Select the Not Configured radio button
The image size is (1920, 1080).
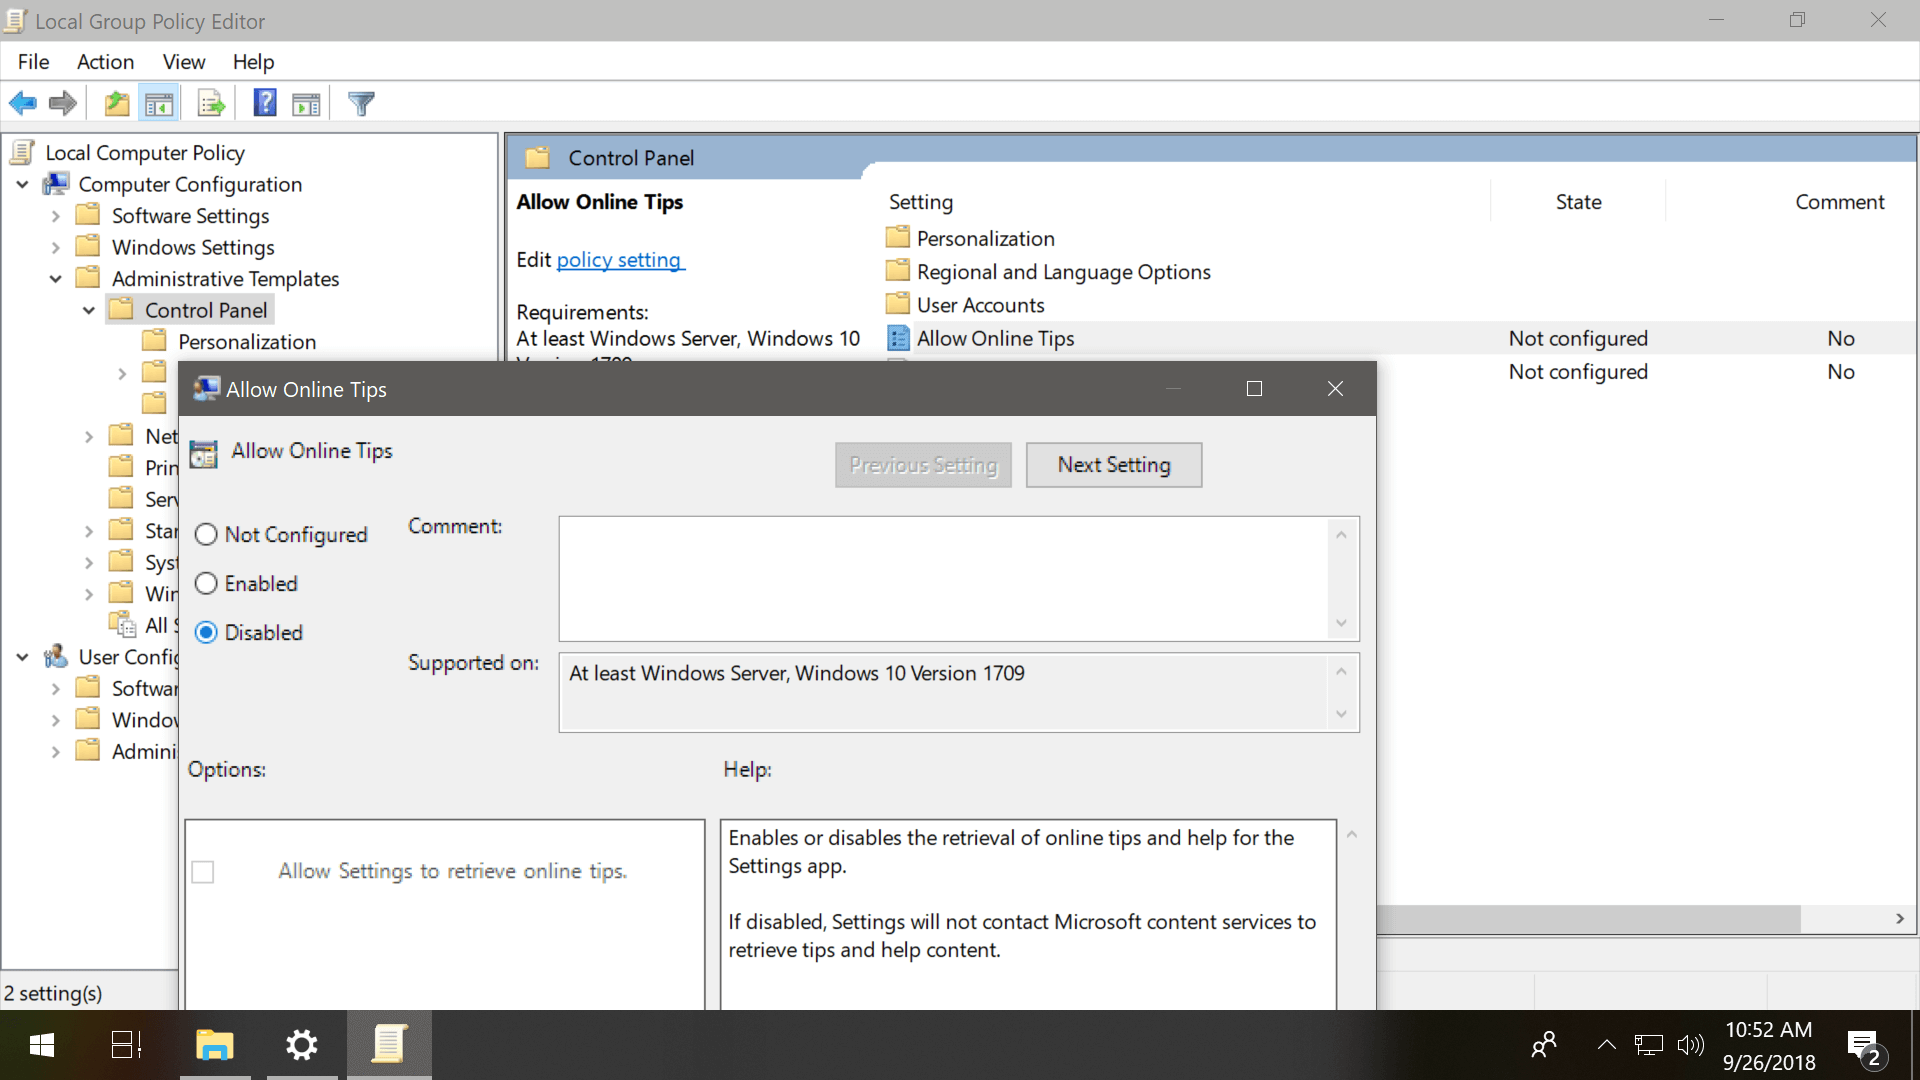tap(206, 535)
